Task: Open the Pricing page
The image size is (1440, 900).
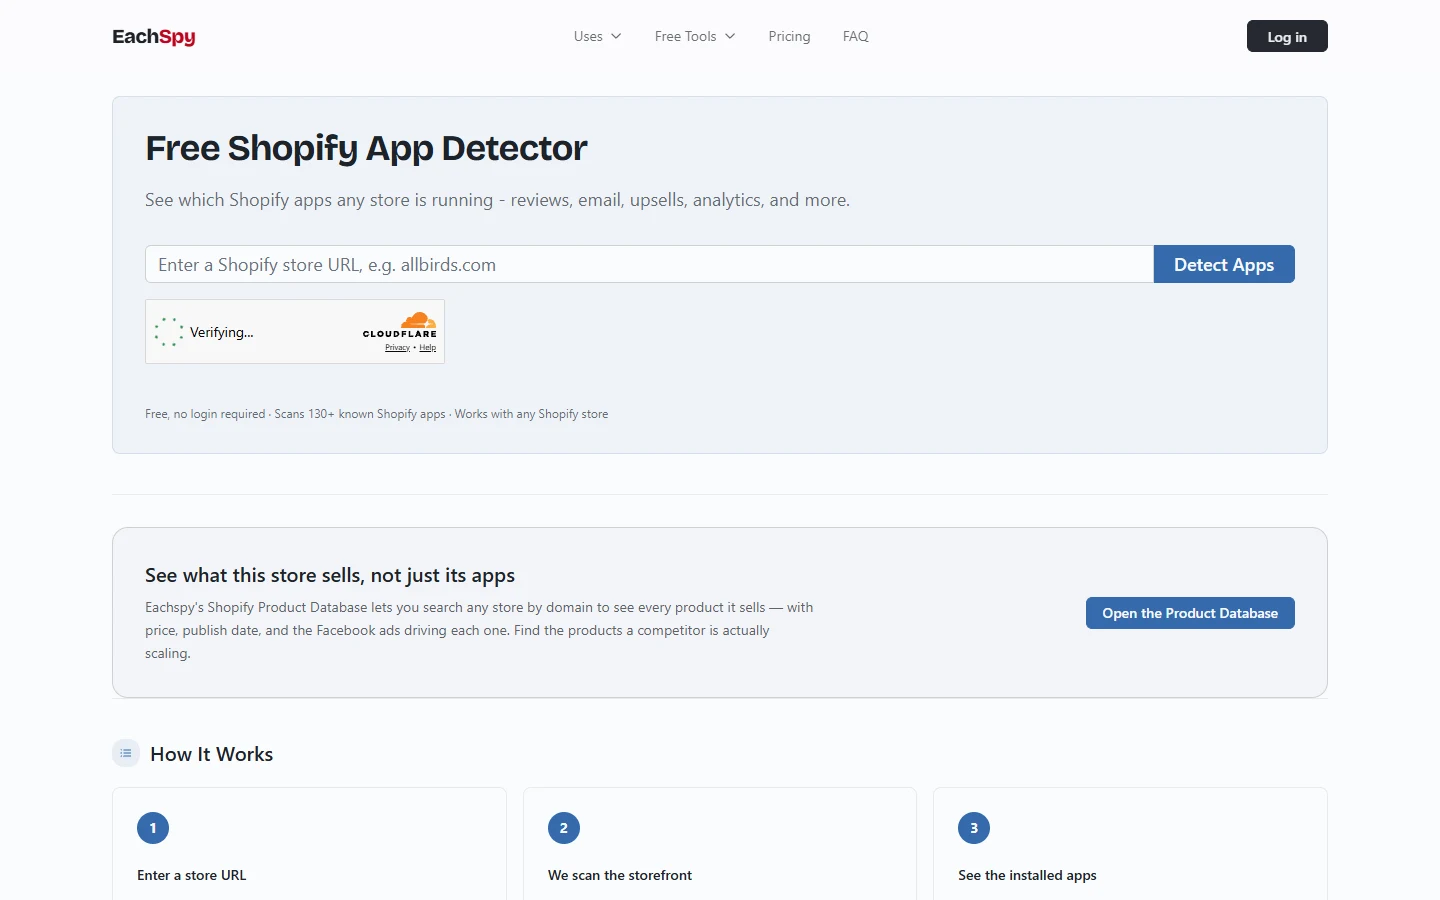Action: pos(789,36)
